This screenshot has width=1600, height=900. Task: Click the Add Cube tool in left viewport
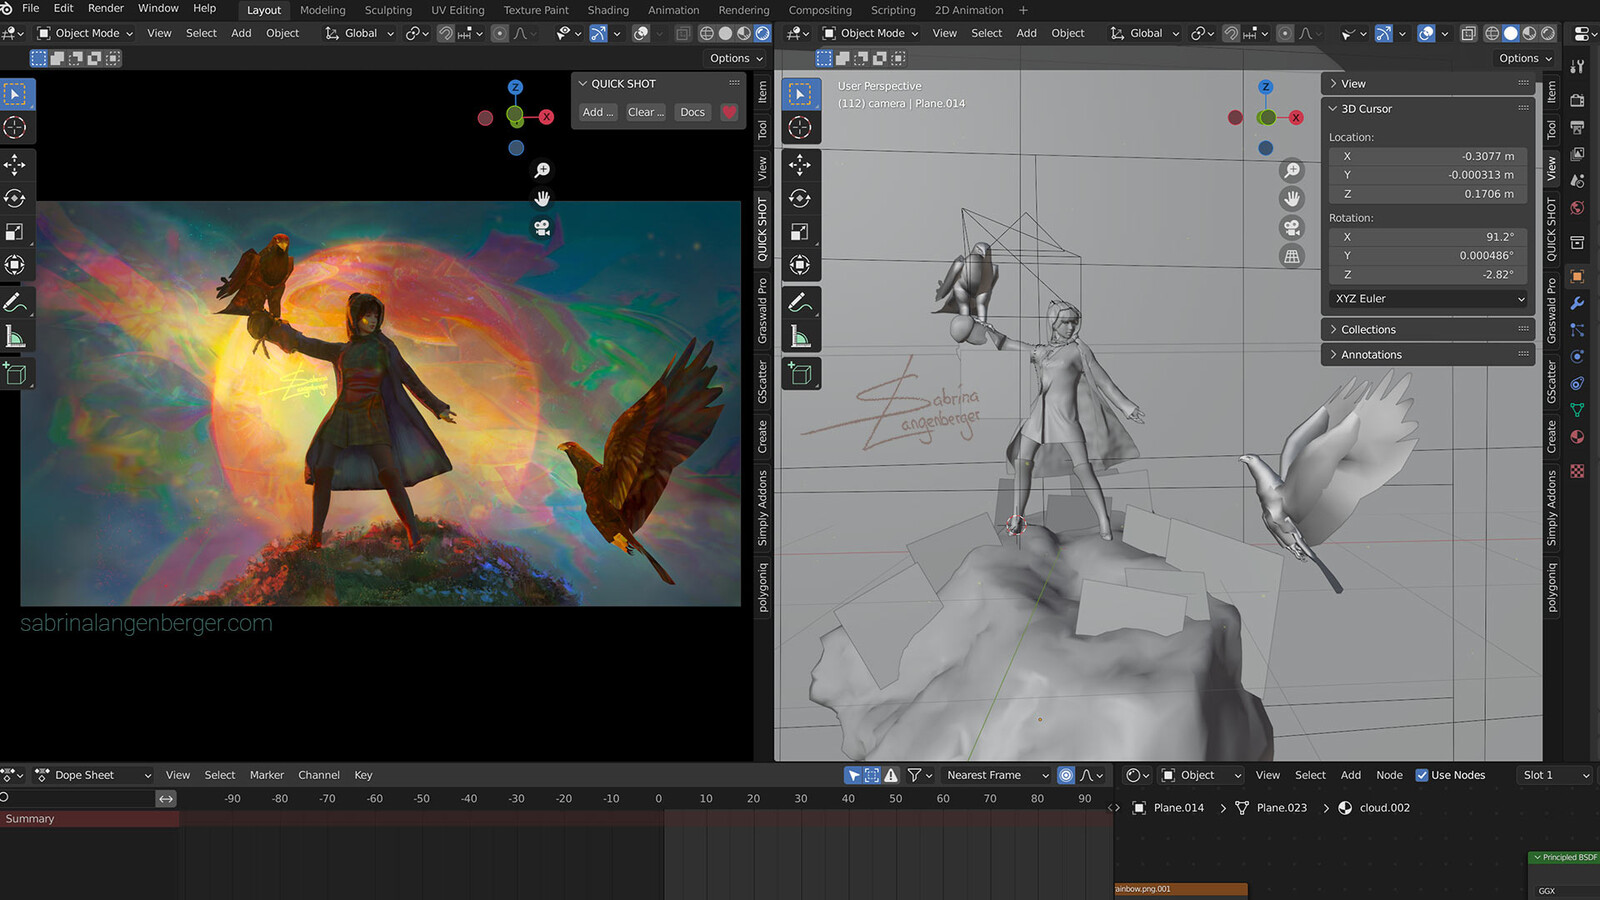click(15, 374)
